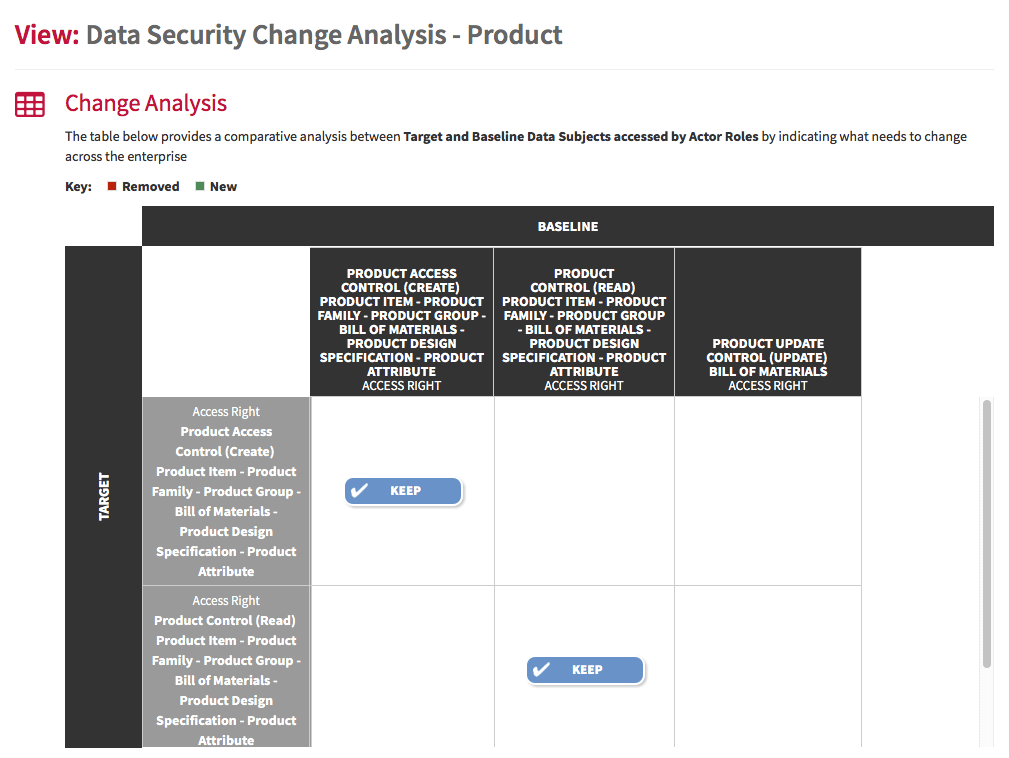Select Product Control (Read) target row label

tap(226, 667)
